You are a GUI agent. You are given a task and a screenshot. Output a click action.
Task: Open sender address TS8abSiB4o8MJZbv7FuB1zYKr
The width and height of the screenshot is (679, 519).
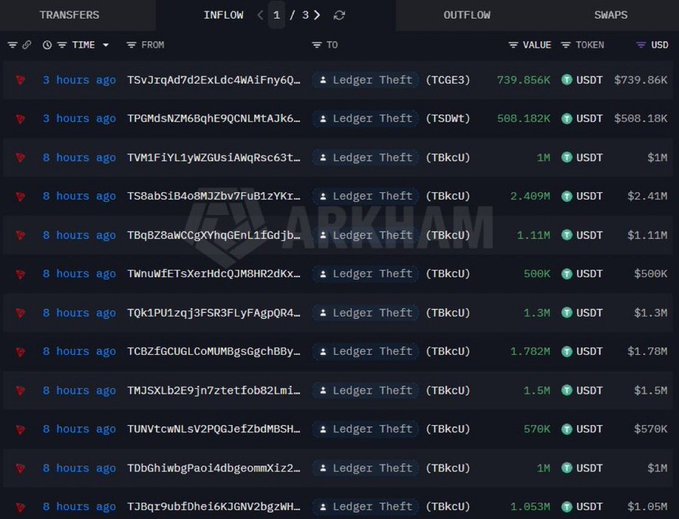[x=213, y=196]
